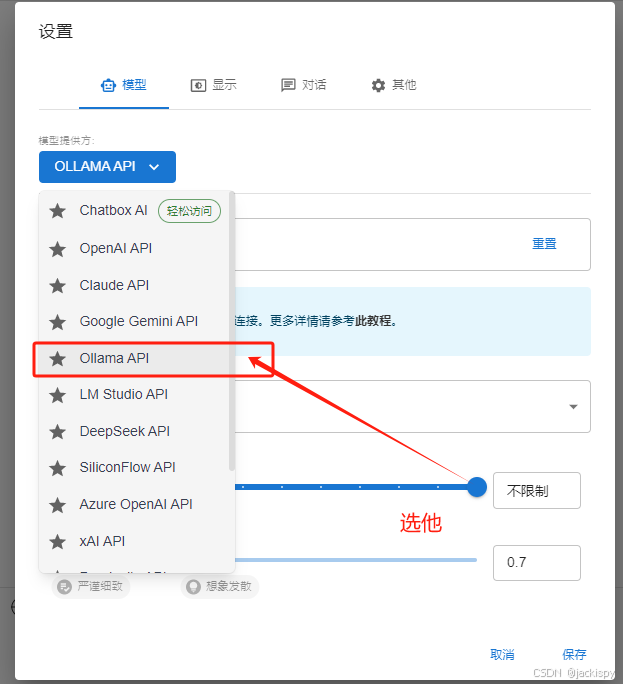This screenshot has height=684, width=623.
Task: Expand the model selection dropdown arrow
Action: click(573, 407)
